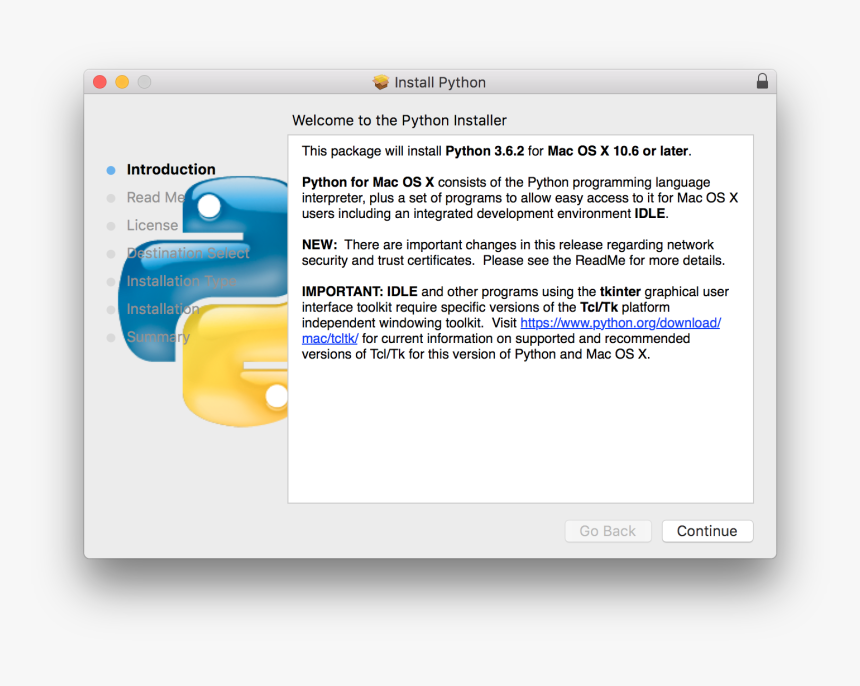The height and width of the screenshot is (686, 860).
Task: Select the License step
Action: (x=152, y=225)
